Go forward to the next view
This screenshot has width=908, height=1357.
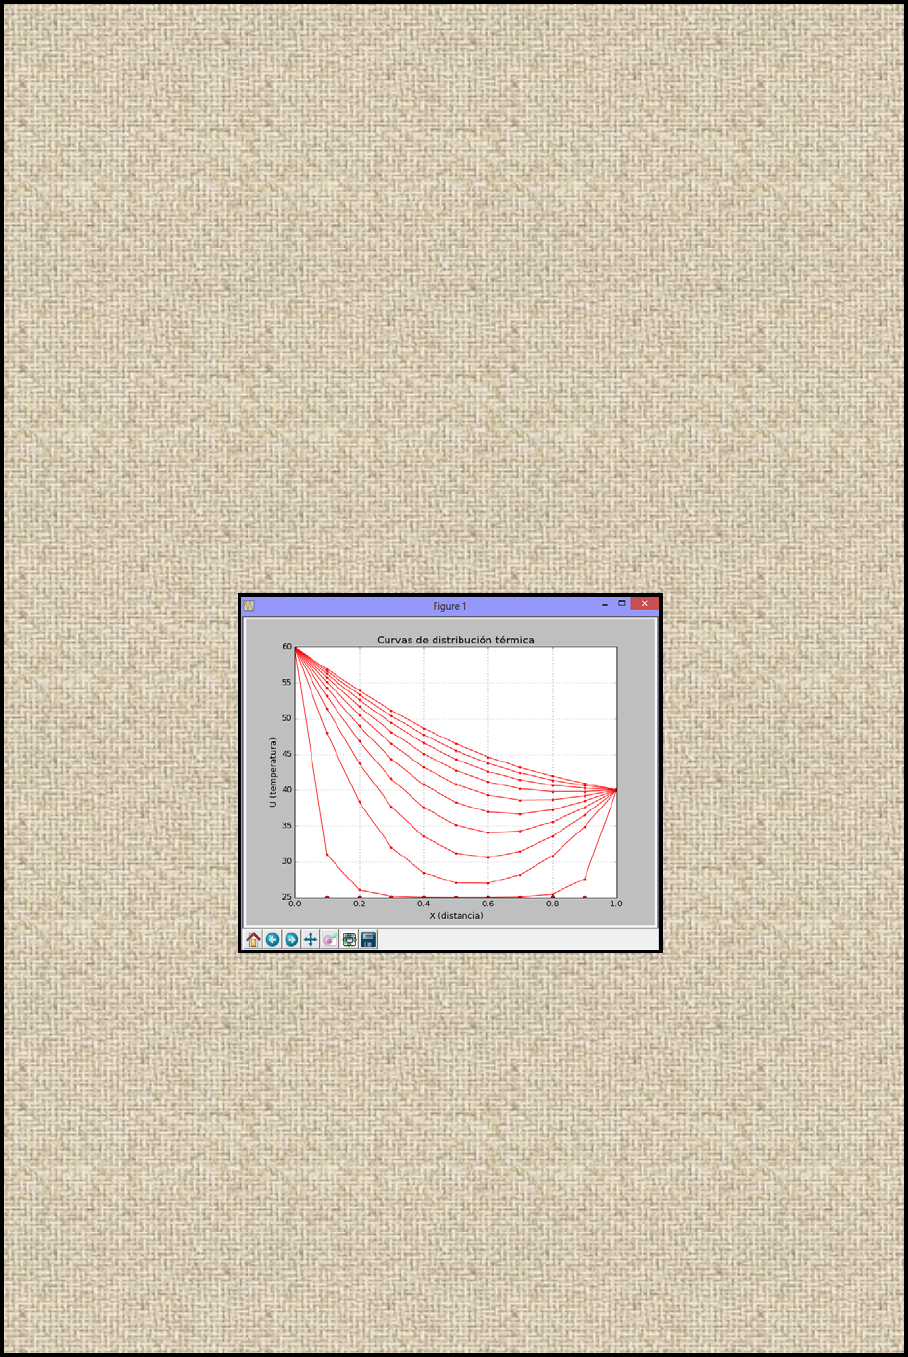point(291,939)
